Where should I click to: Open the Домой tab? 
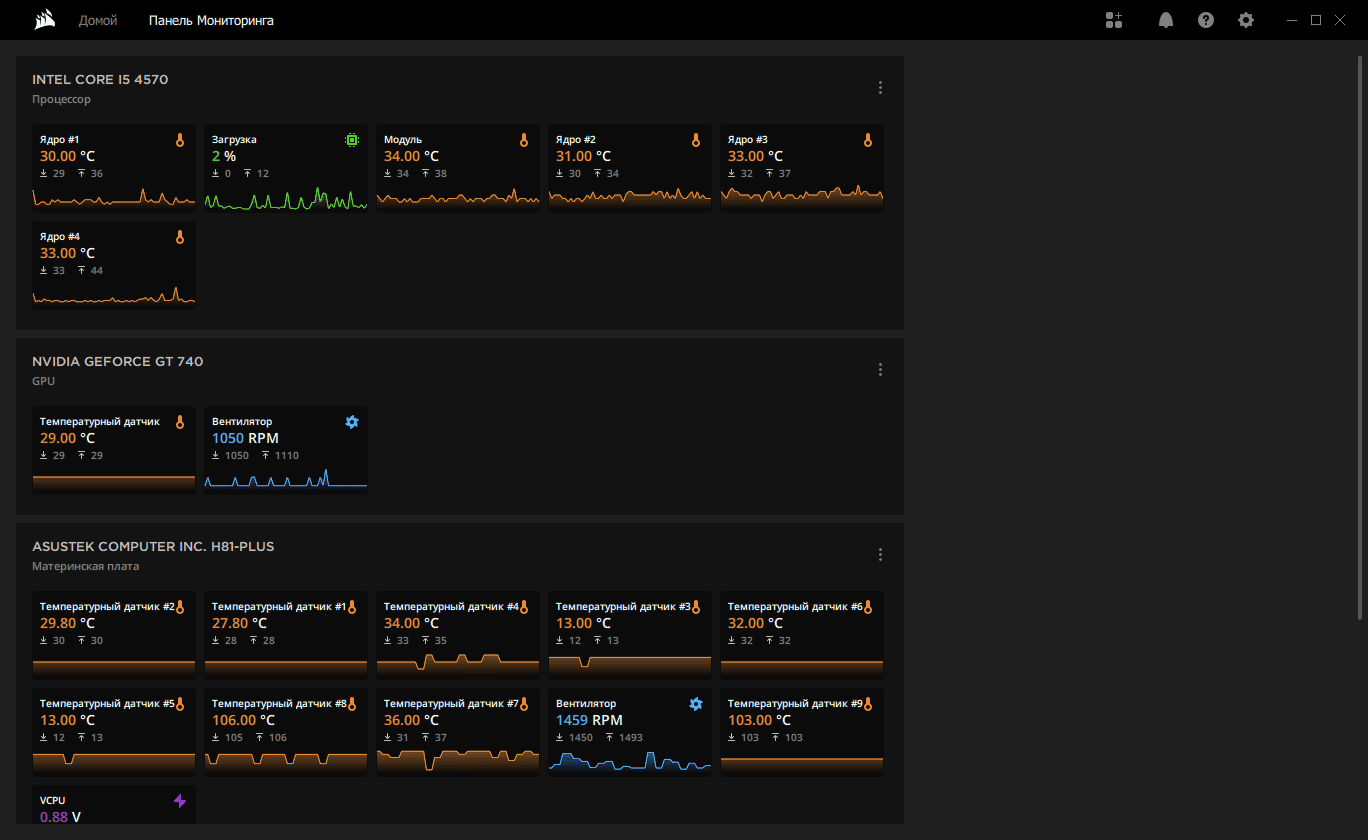(x=98, y=20)
